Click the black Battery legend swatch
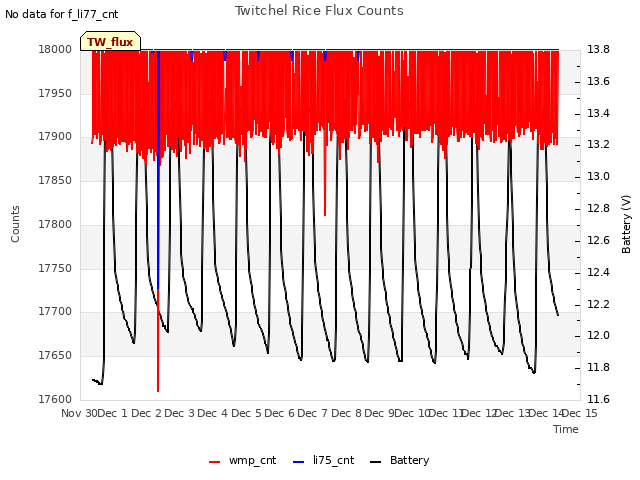 click(375, 462)
